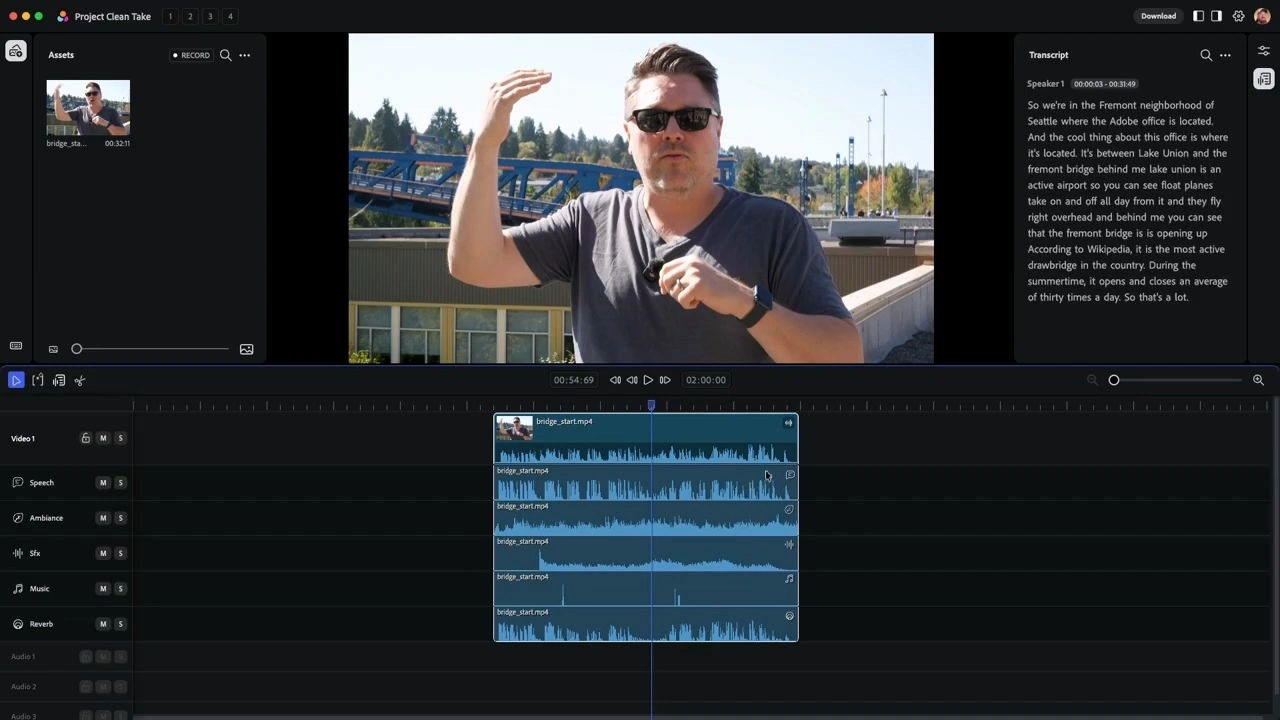Image resolution: width=1280 pixels, height=720 pixels.
Task: Open the settings gear in top bar
Action: coord(1238,16)
